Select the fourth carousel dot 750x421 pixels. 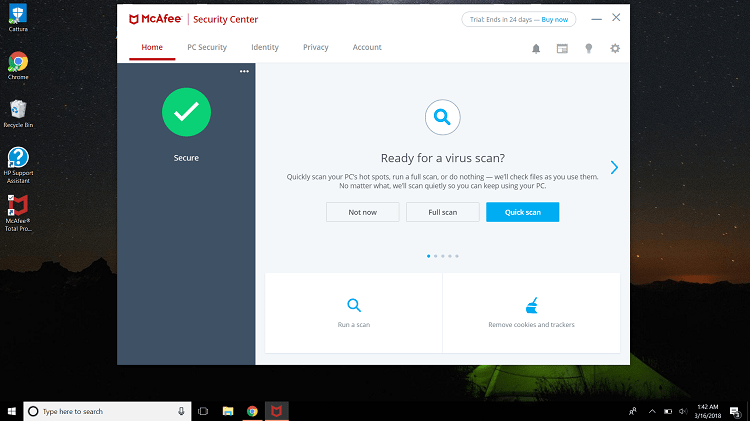(x=450, y=256)
